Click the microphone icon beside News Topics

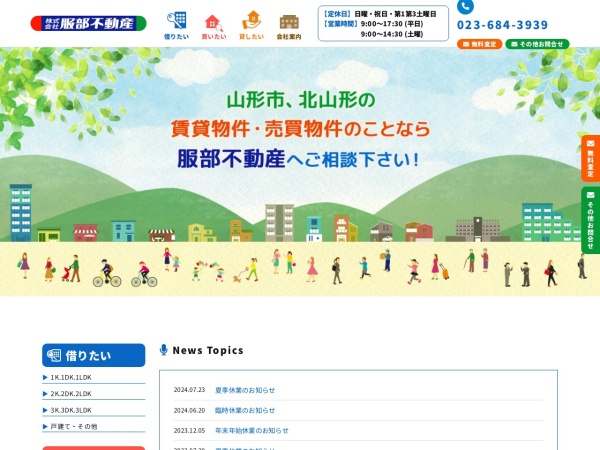(164, 350)
